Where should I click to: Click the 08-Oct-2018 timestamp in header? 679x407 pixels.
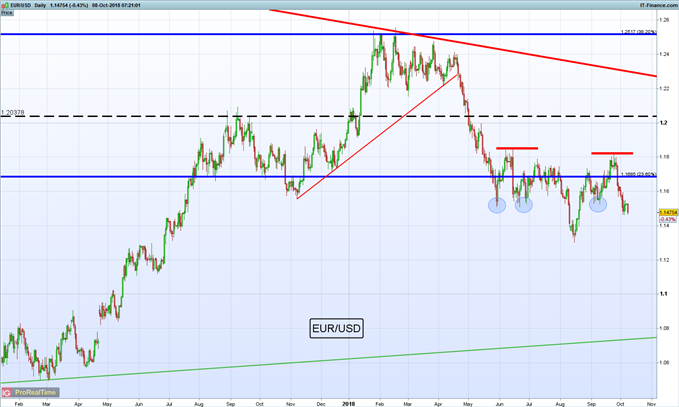coord(116,5)
